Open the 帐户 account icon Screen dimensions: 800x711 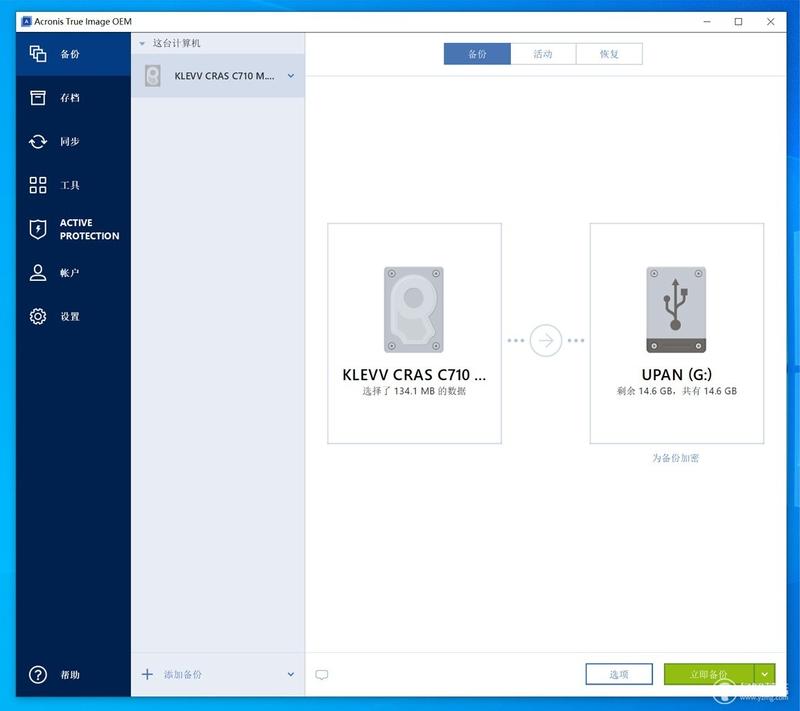click(x=38, y=273)
